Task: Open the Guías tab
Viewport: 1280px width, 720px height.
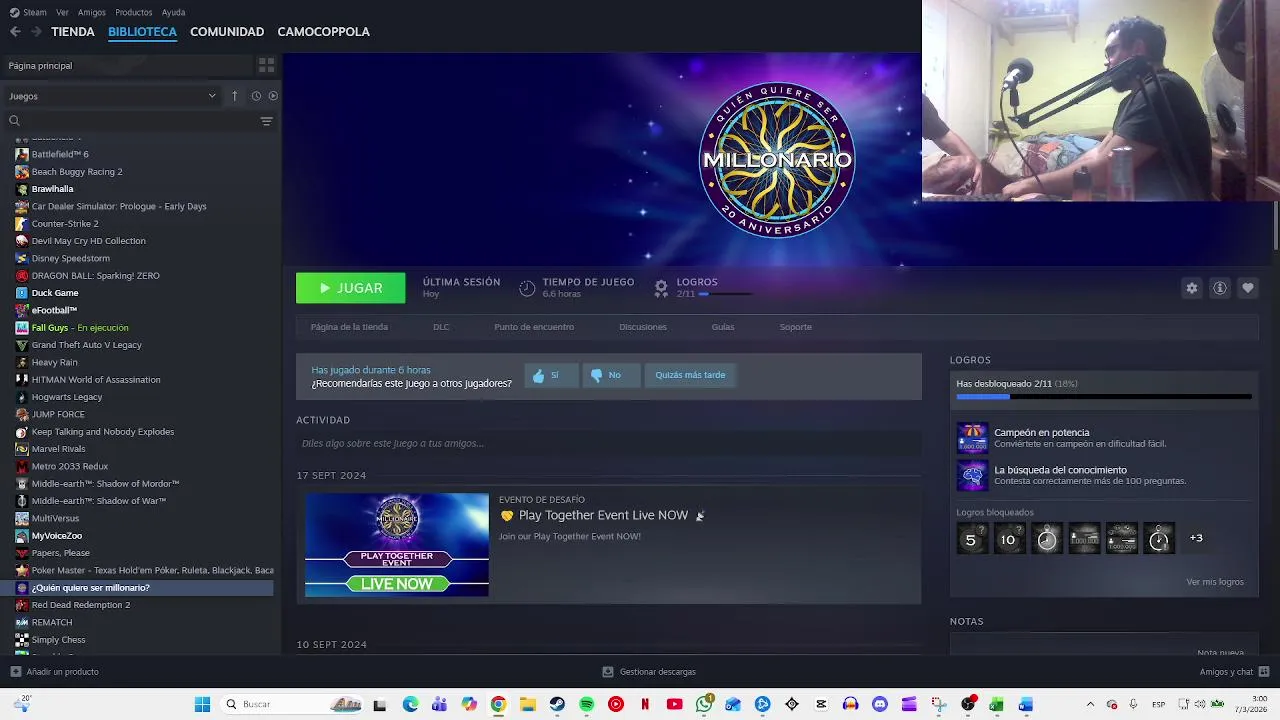Action: (723, 327)
